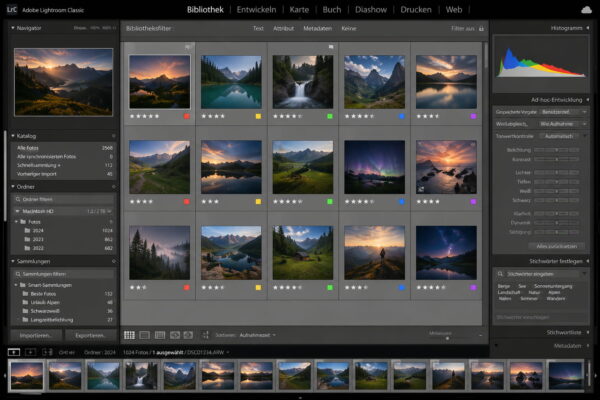This screenshot has height=400, width=600.
Task: Open the Drucken module
Action: (x=416, y=10)
